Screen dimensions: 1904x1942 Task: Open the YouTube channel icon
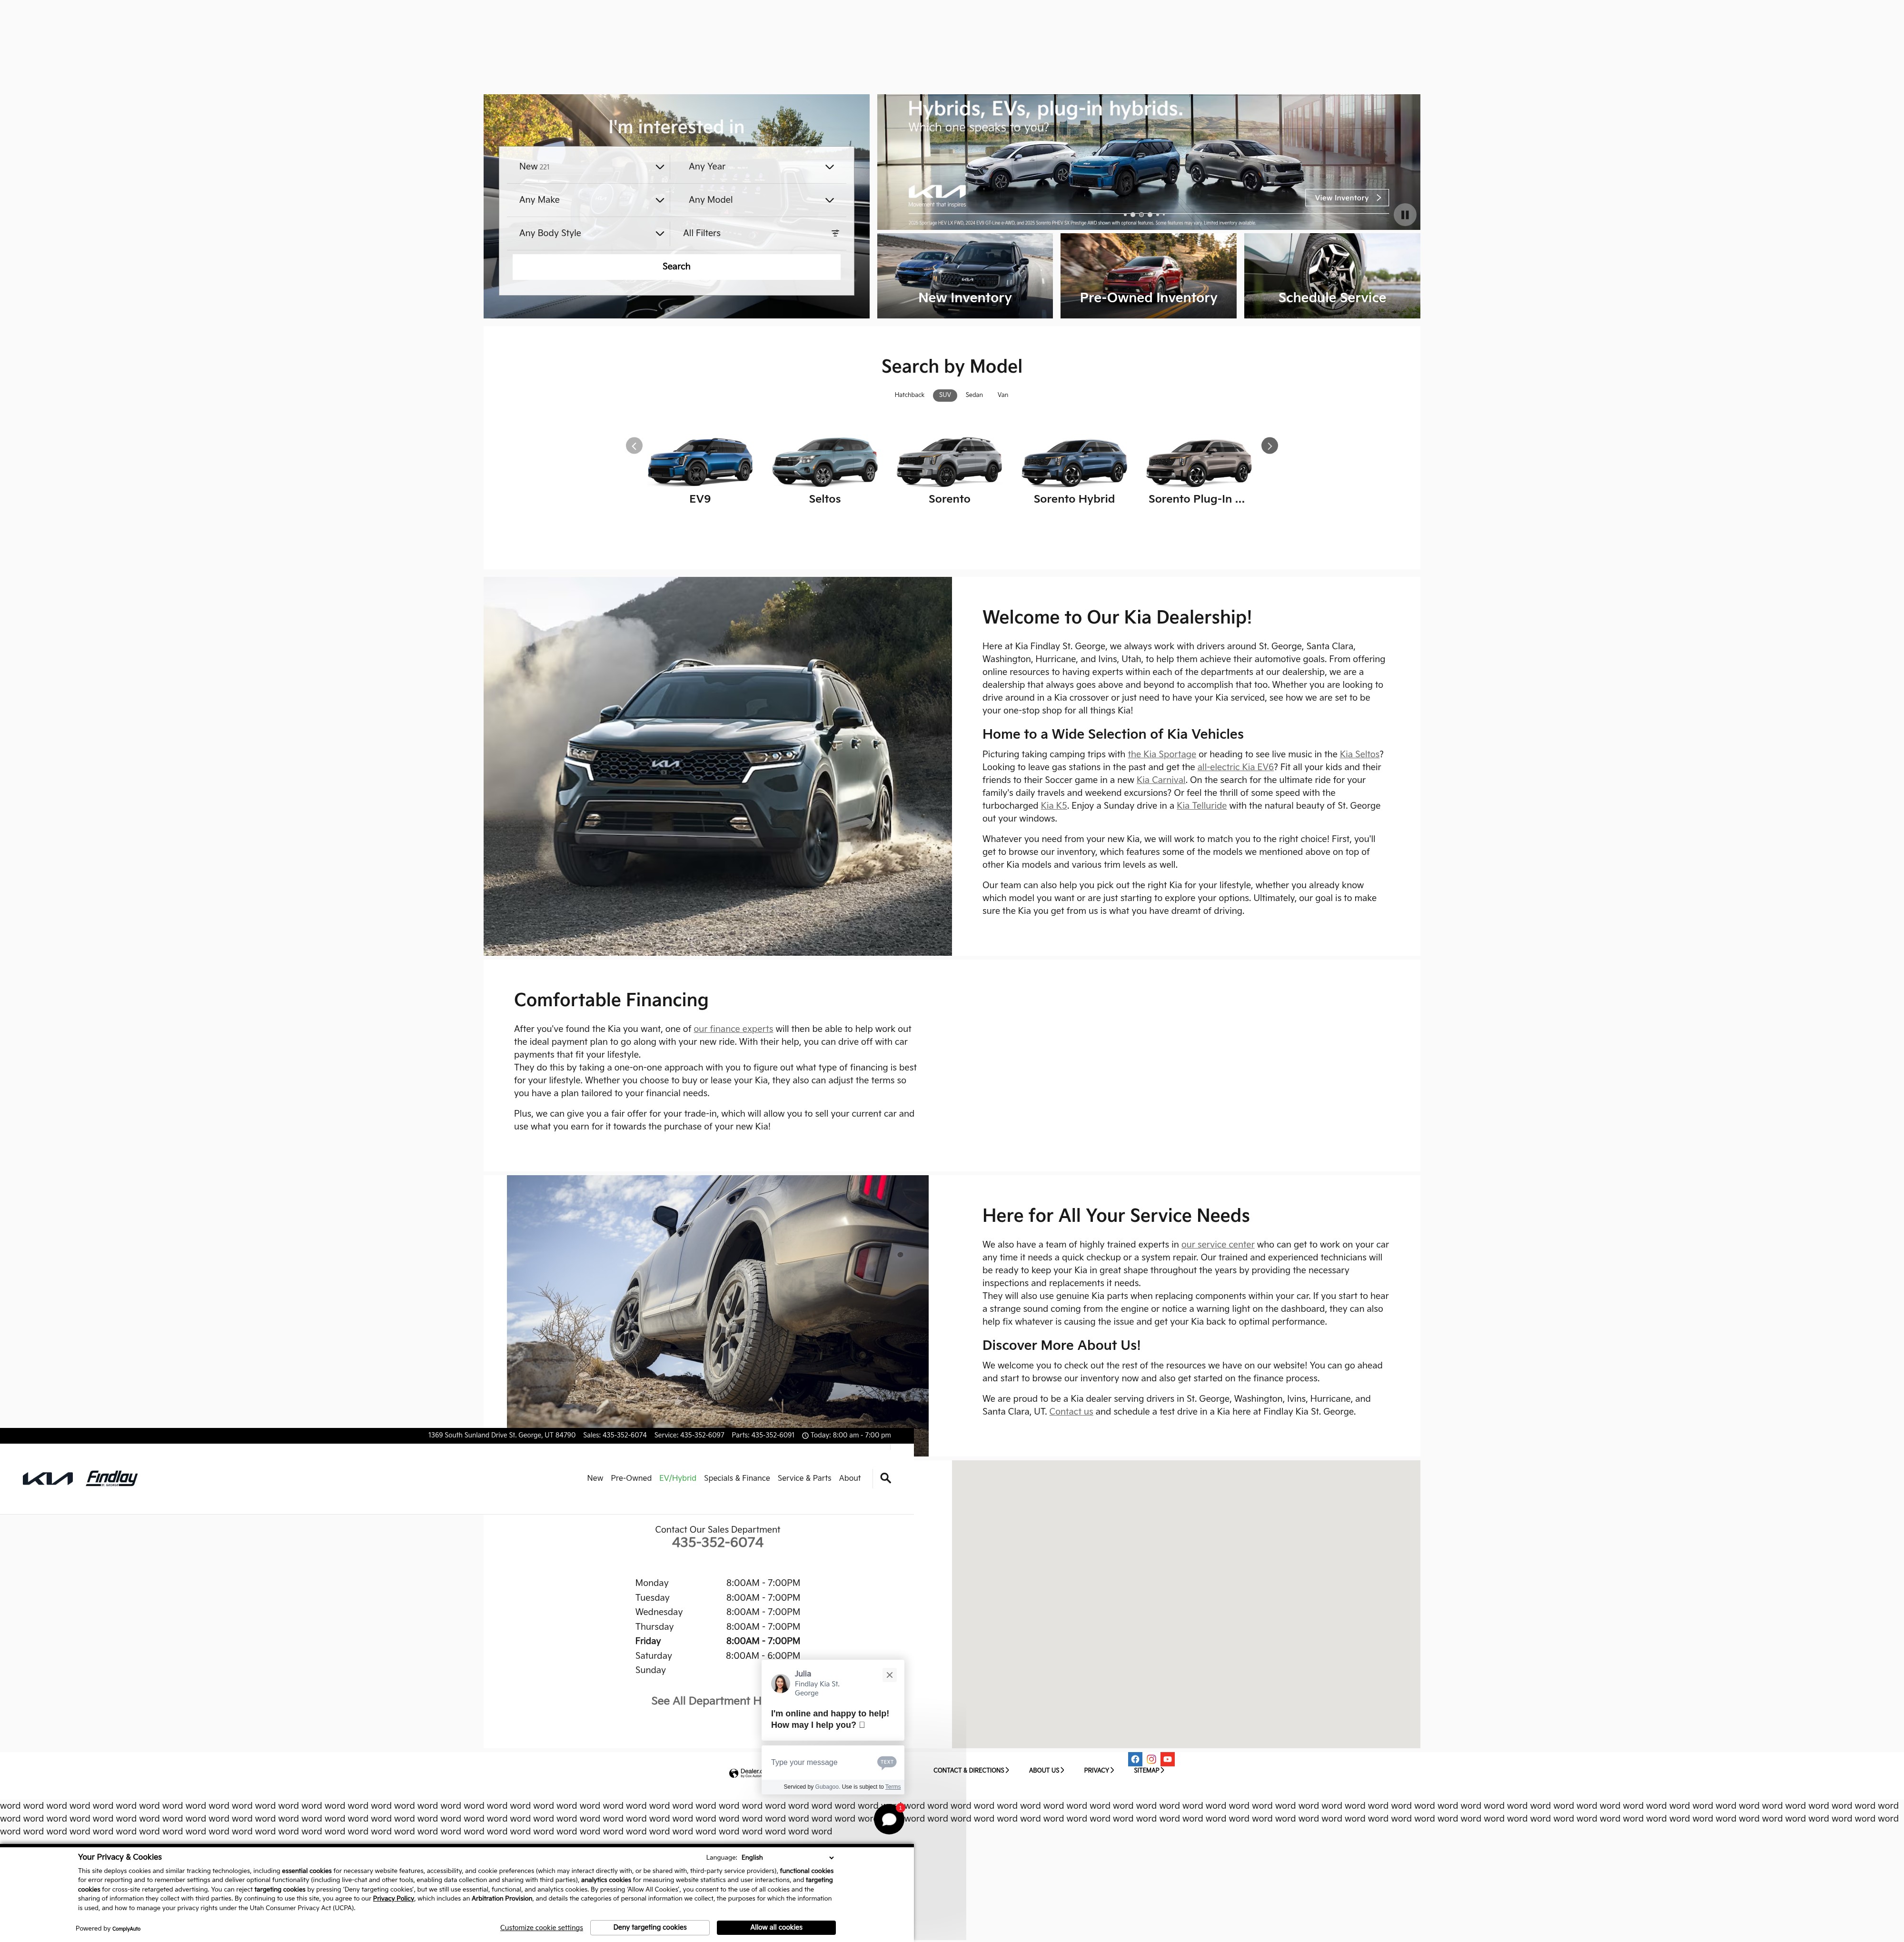[1167, 1759]
